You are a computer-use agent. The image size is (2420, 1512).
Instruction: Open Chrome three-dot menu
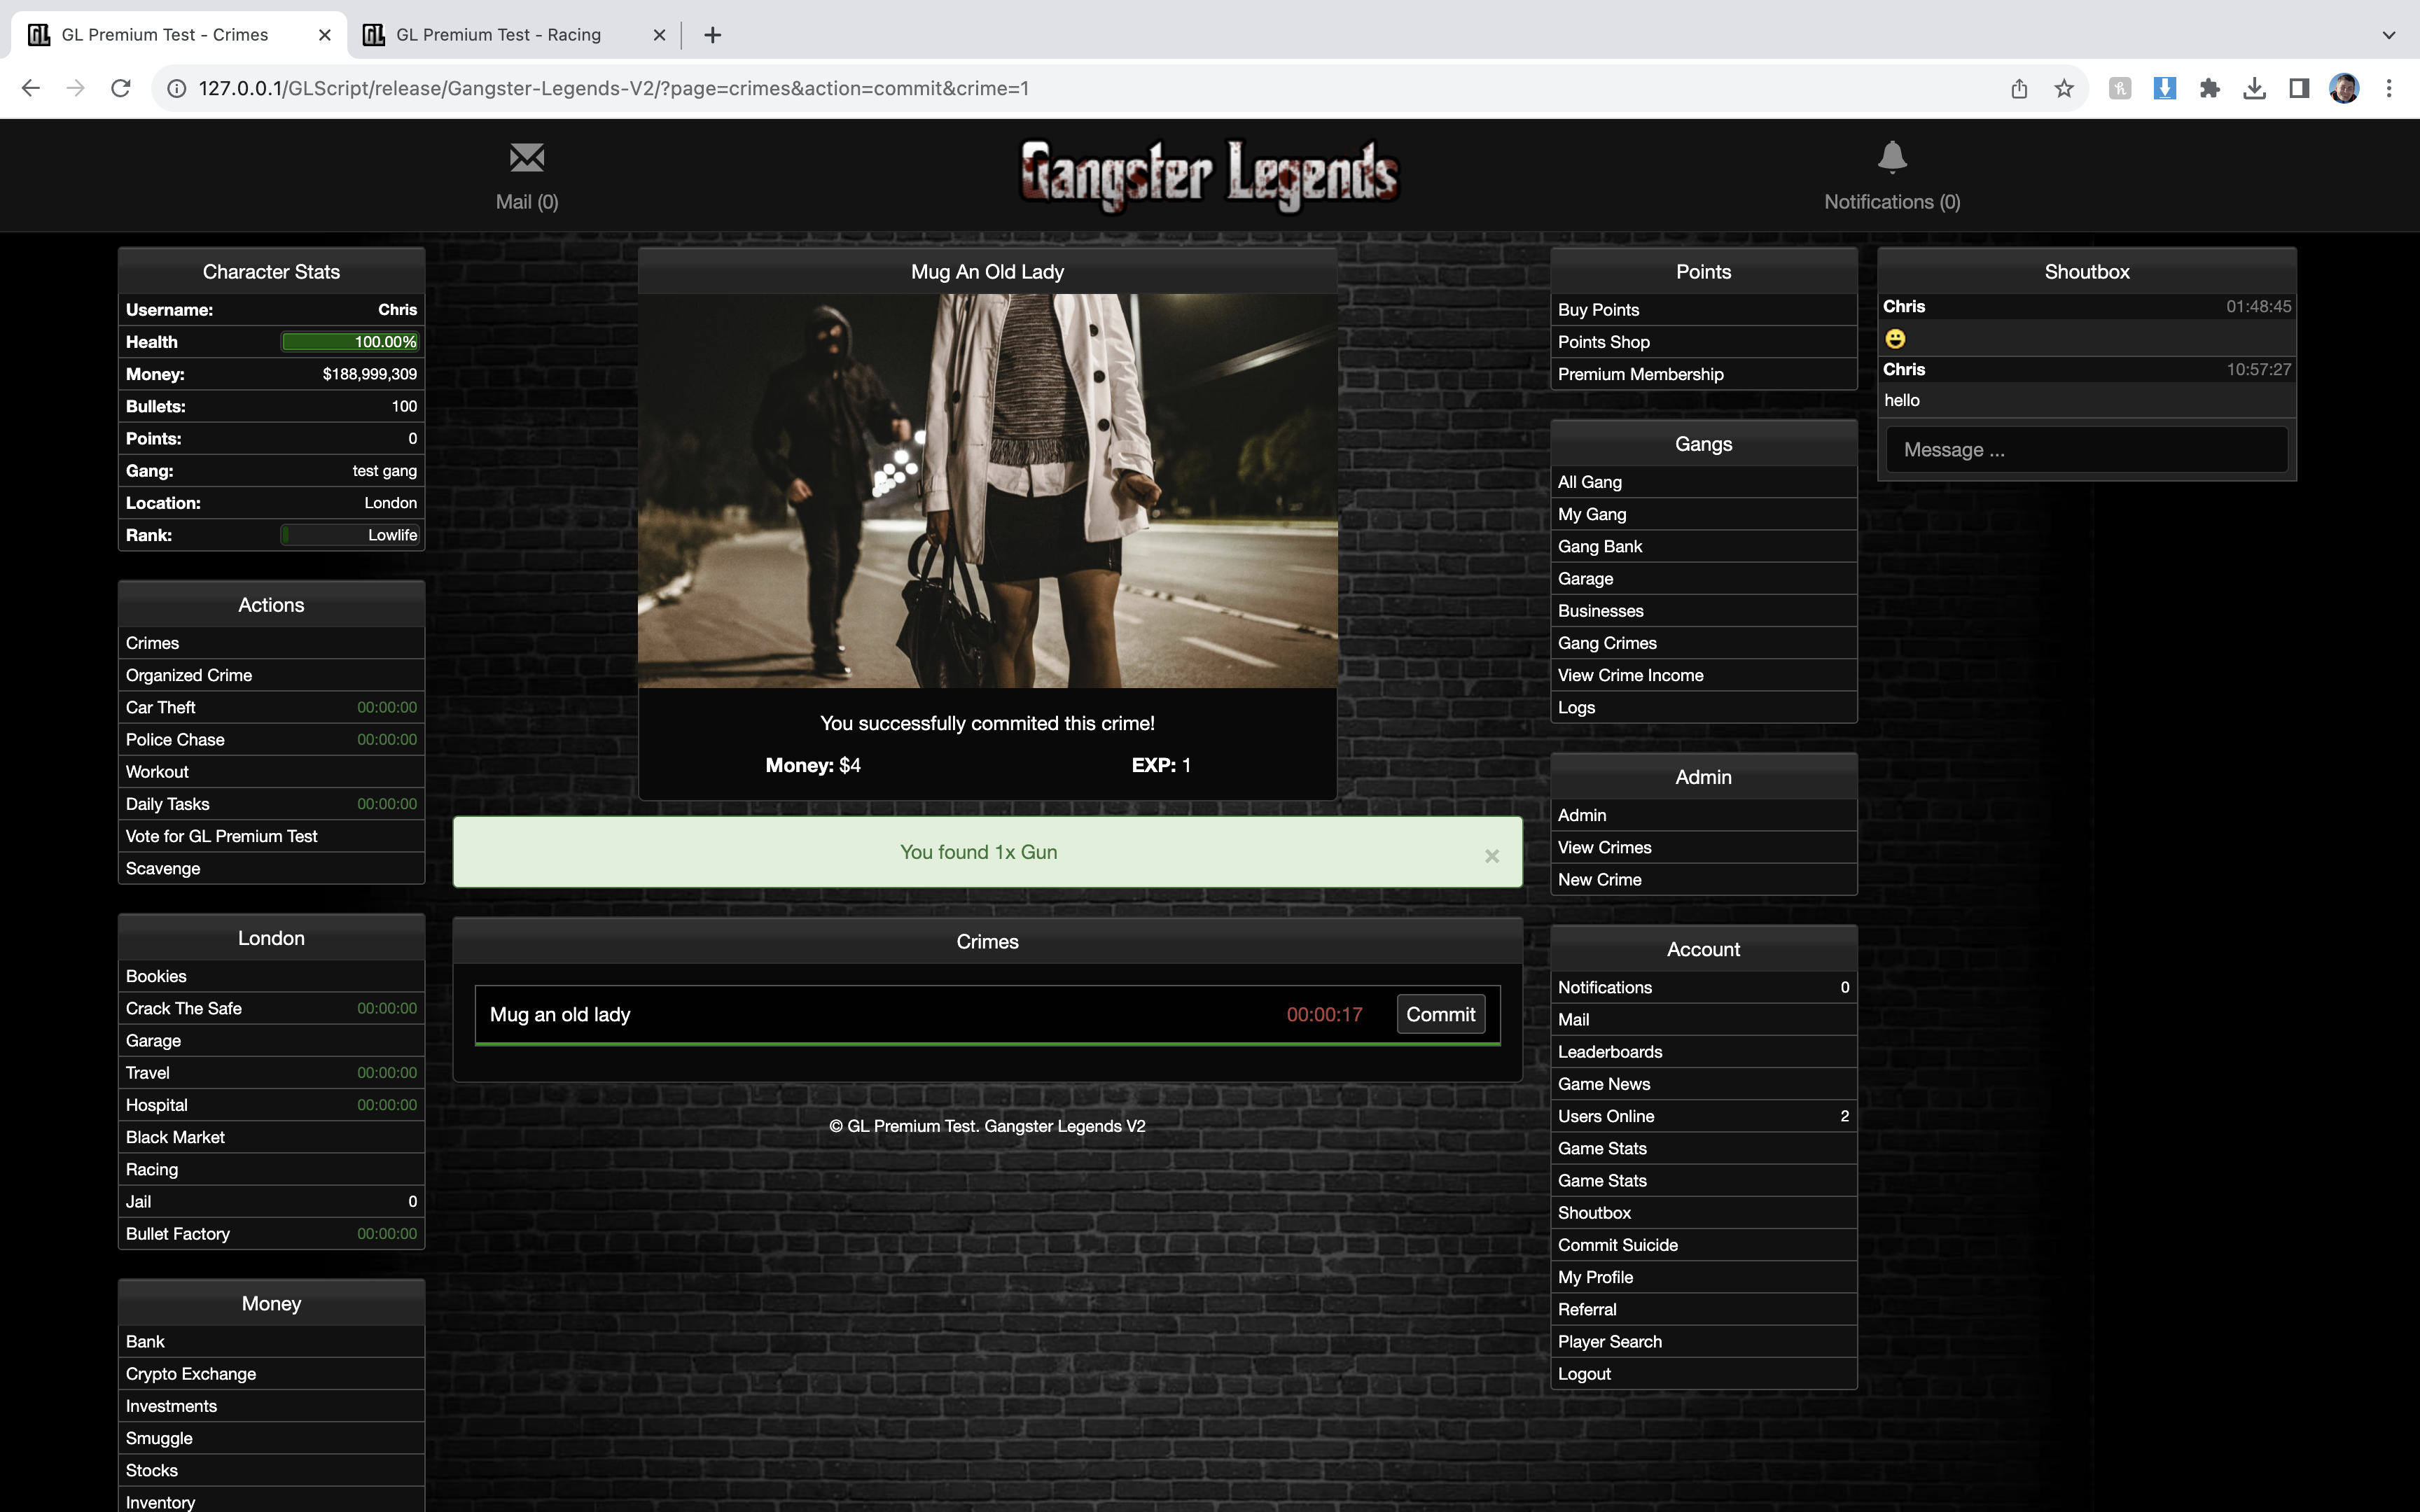click(x=2389, y=88)
